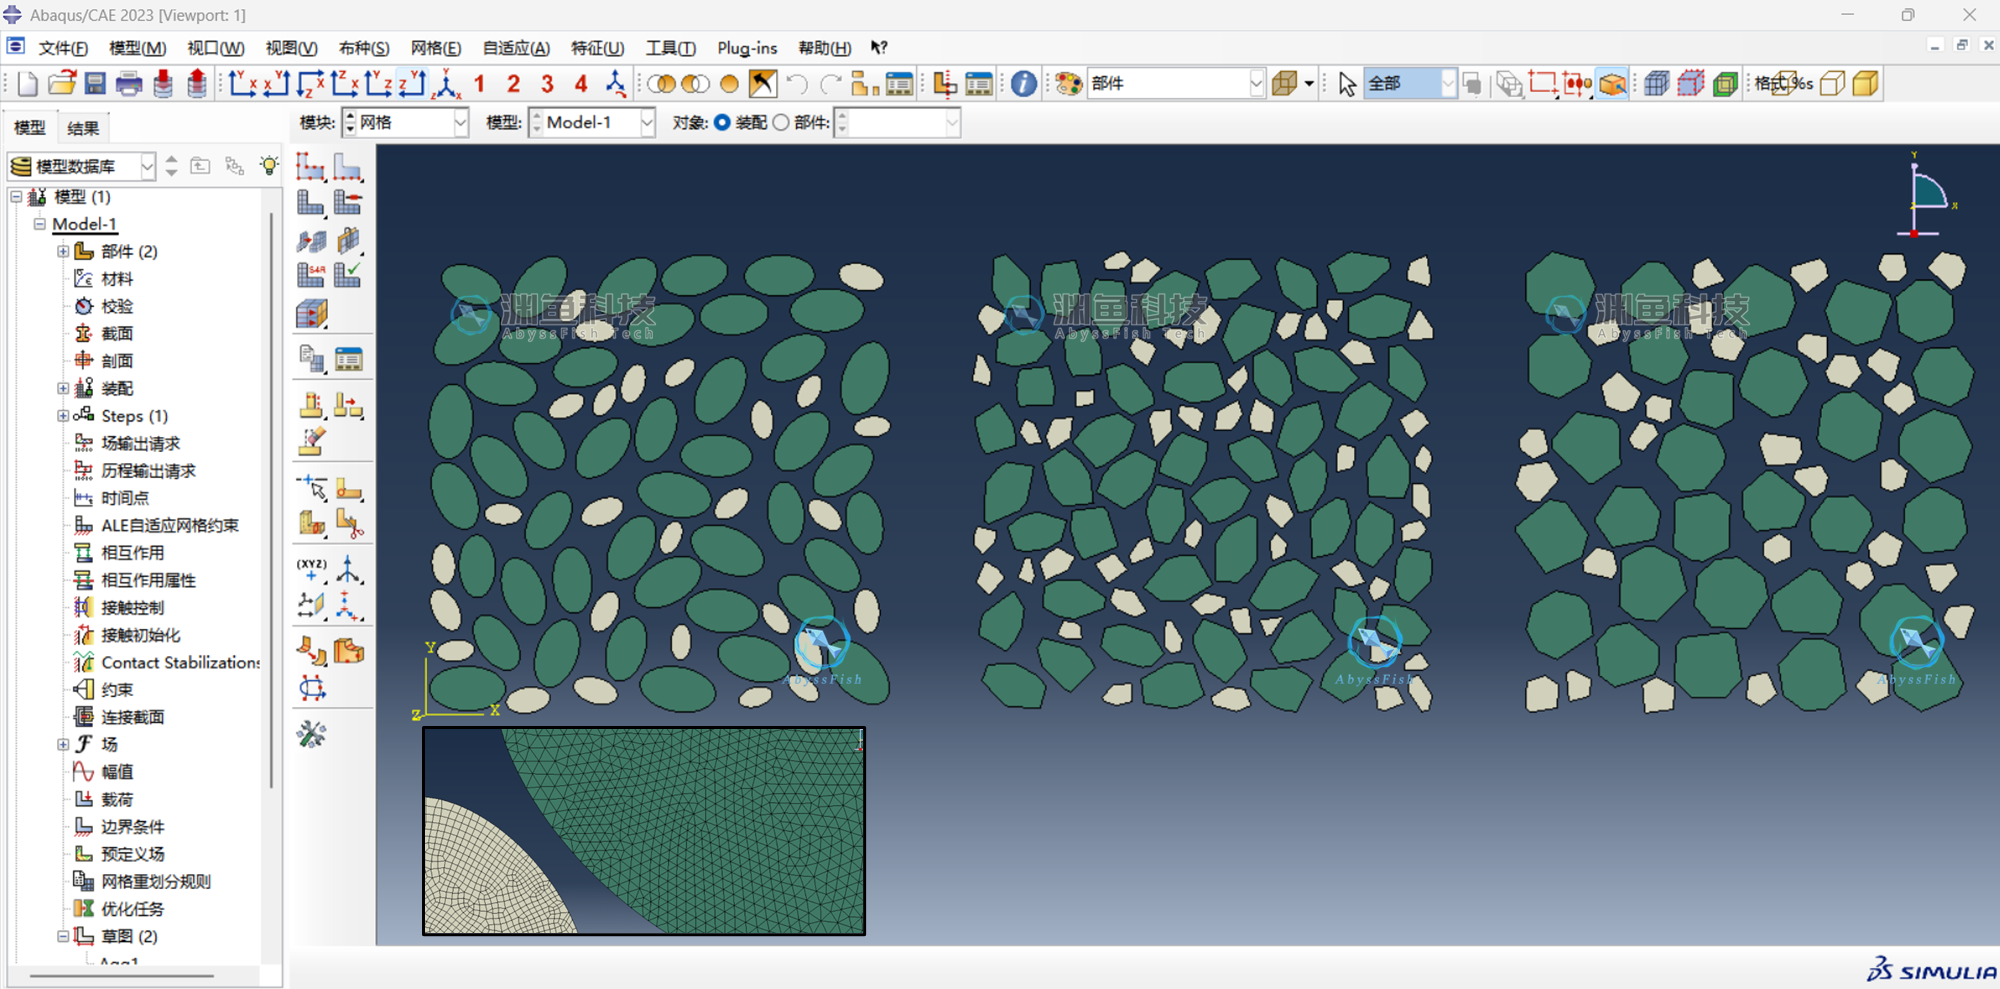2000x989 pixels.
Task: Click the color palette icon
Action: tap(1069, 84)
